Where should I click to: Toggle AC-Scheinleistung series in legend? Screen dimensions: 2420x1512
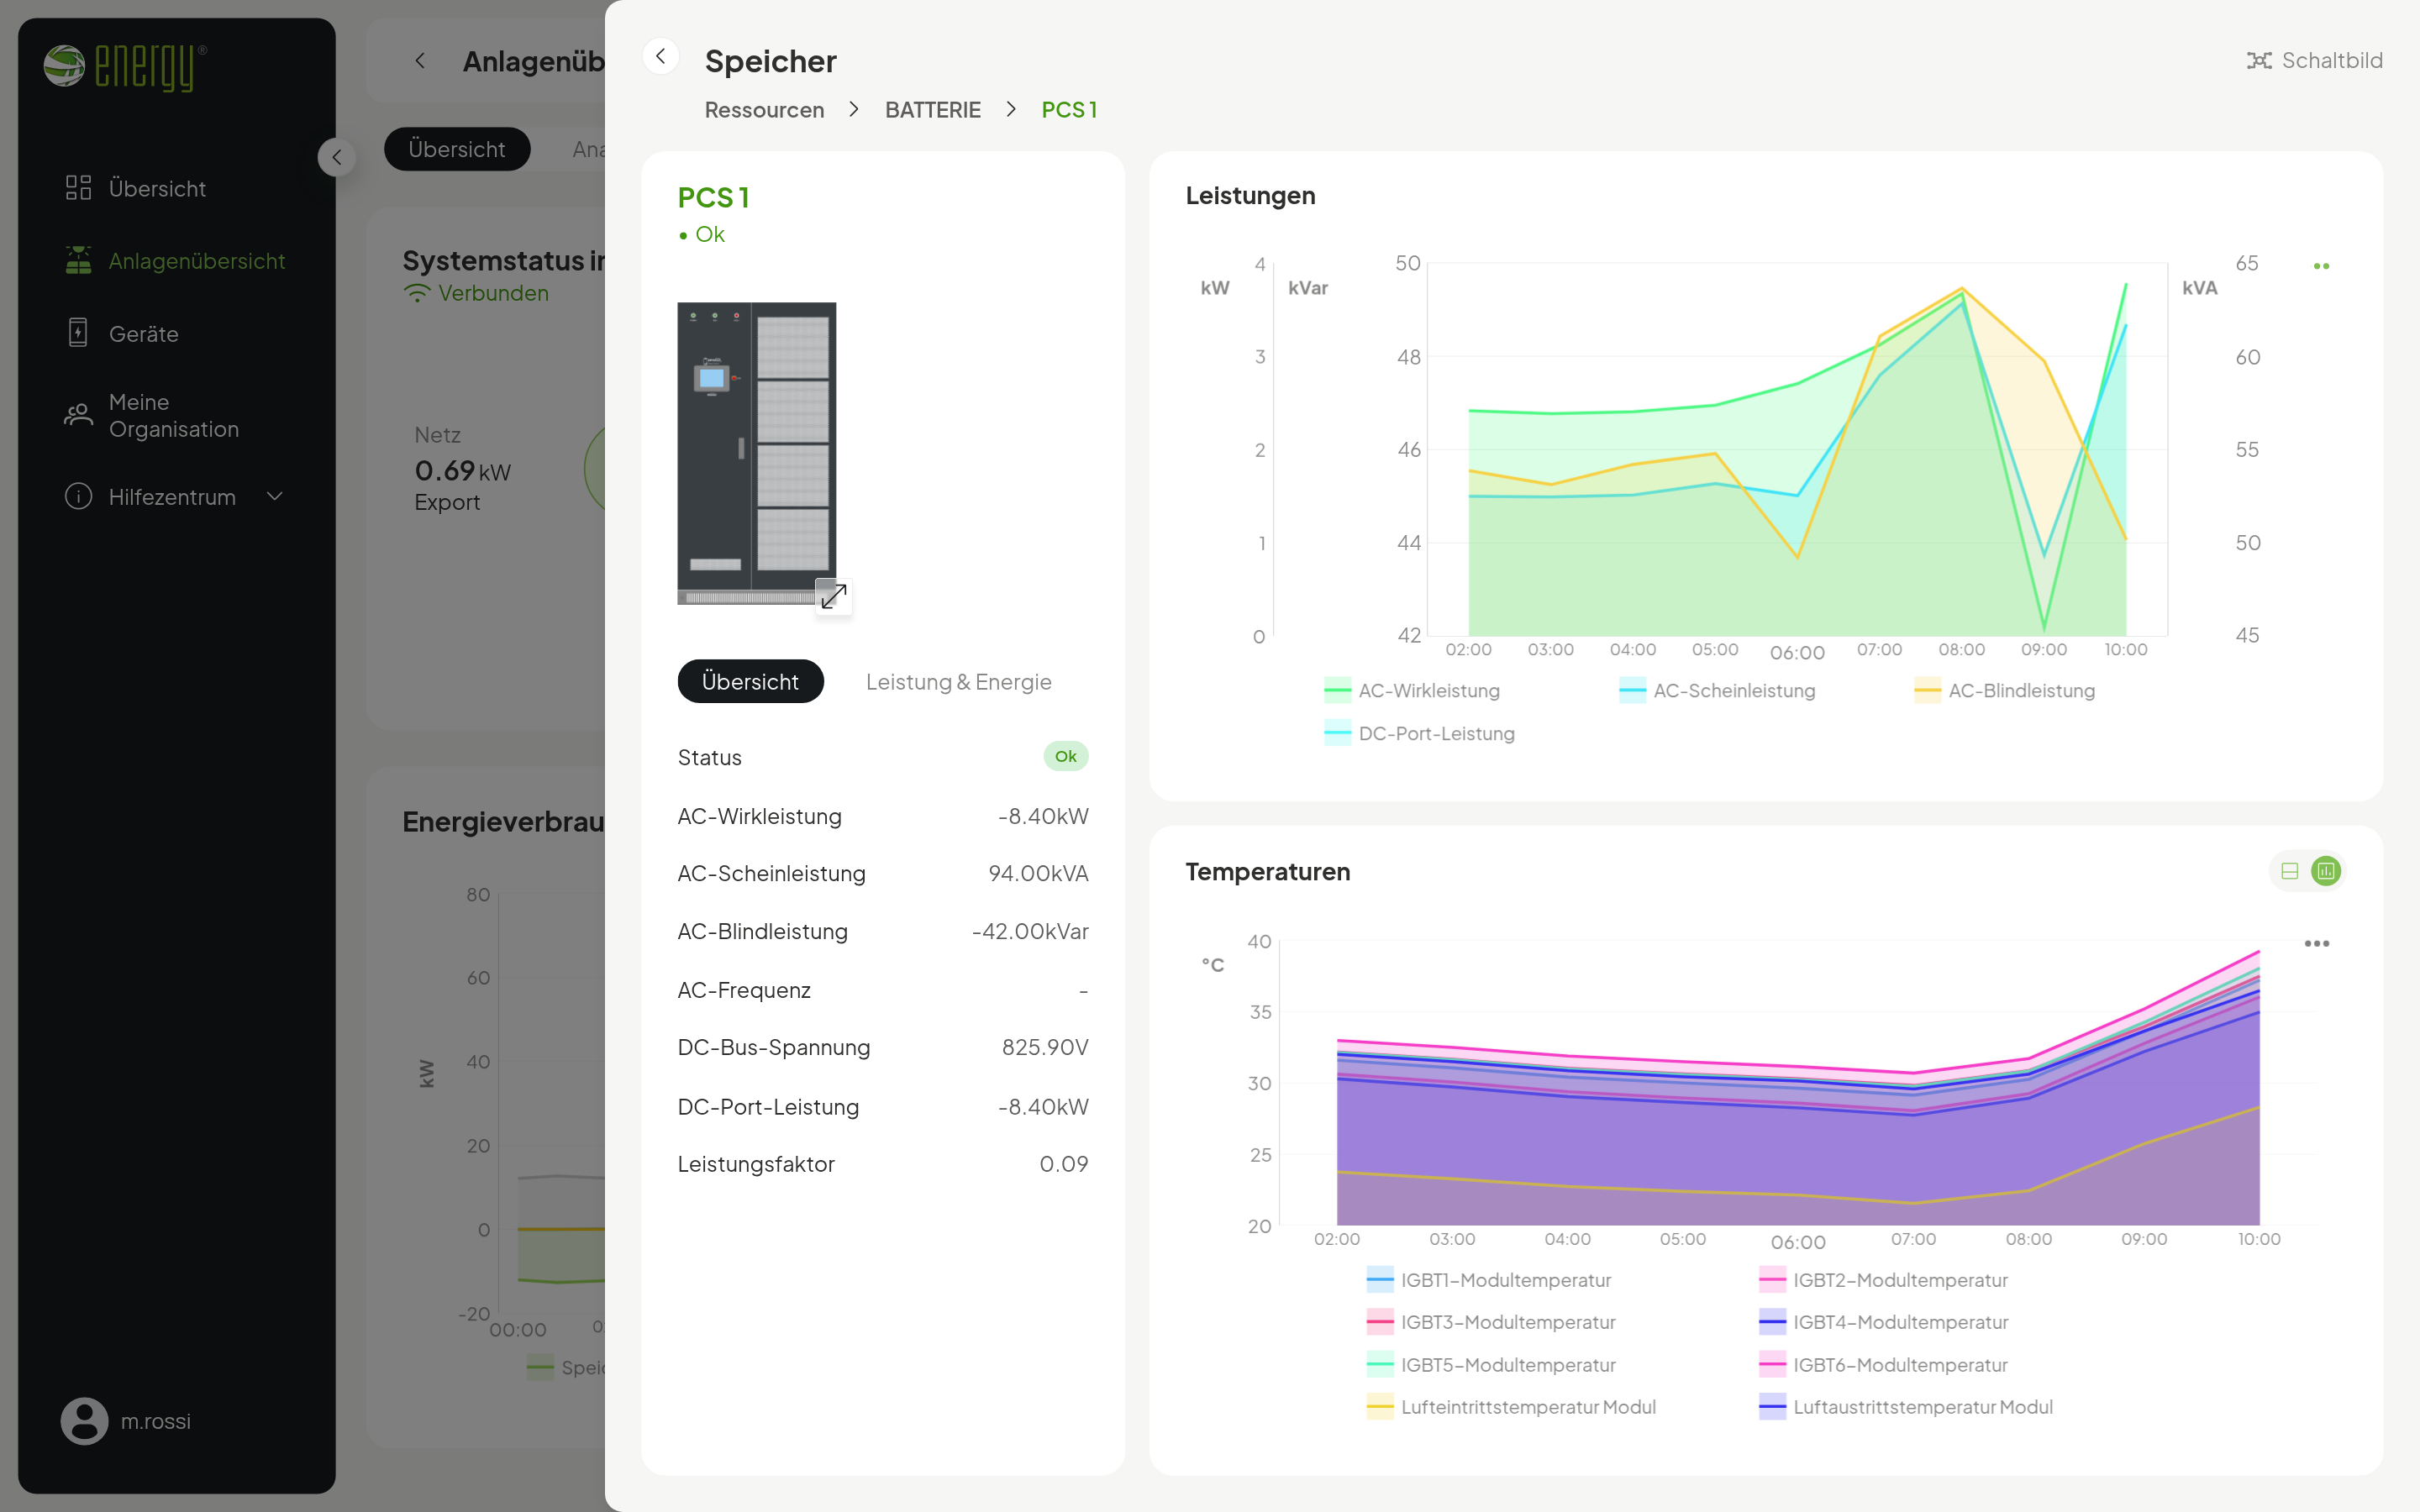1716,690
